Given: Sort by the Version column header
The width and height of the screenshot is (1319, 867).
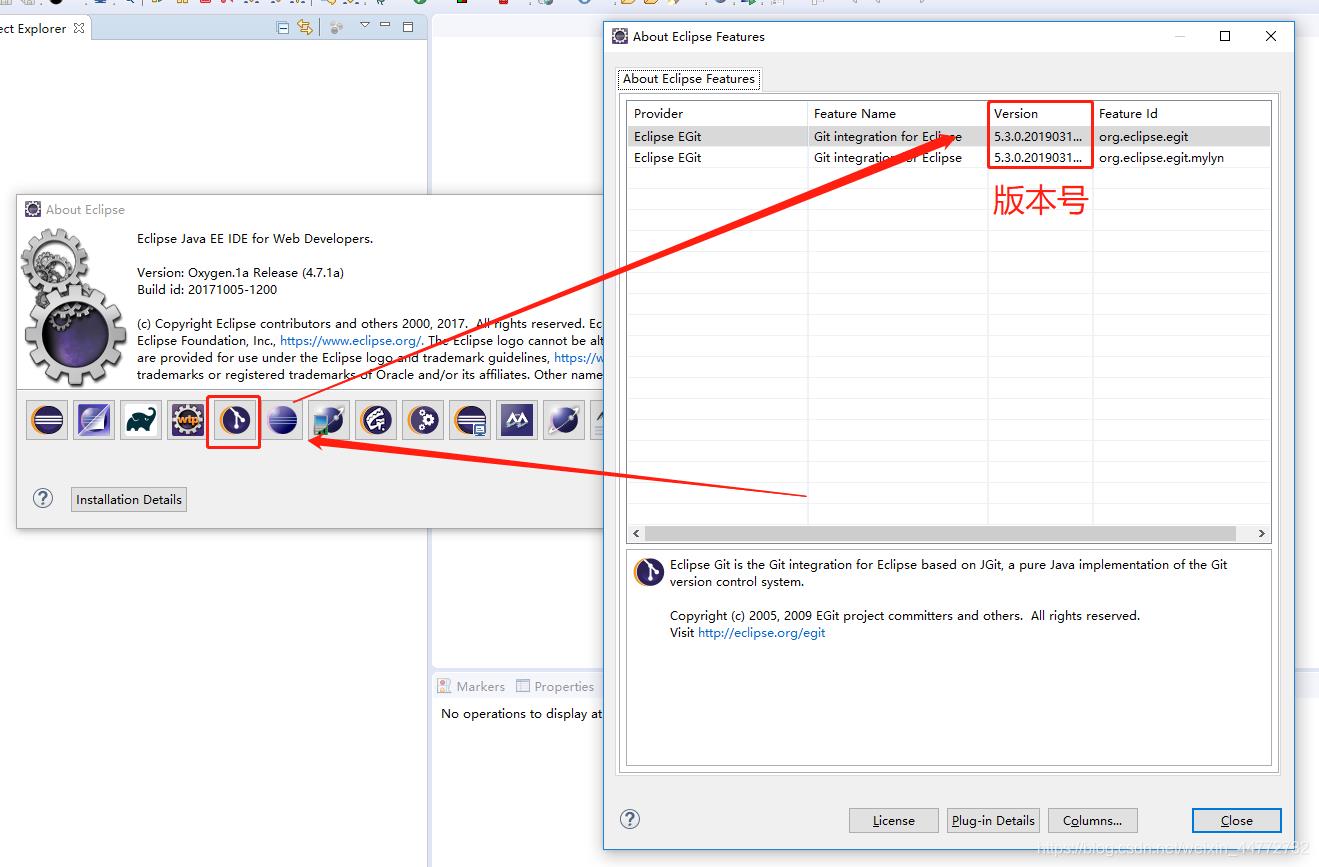Looking at the screenshot, I should [1040, 114].
